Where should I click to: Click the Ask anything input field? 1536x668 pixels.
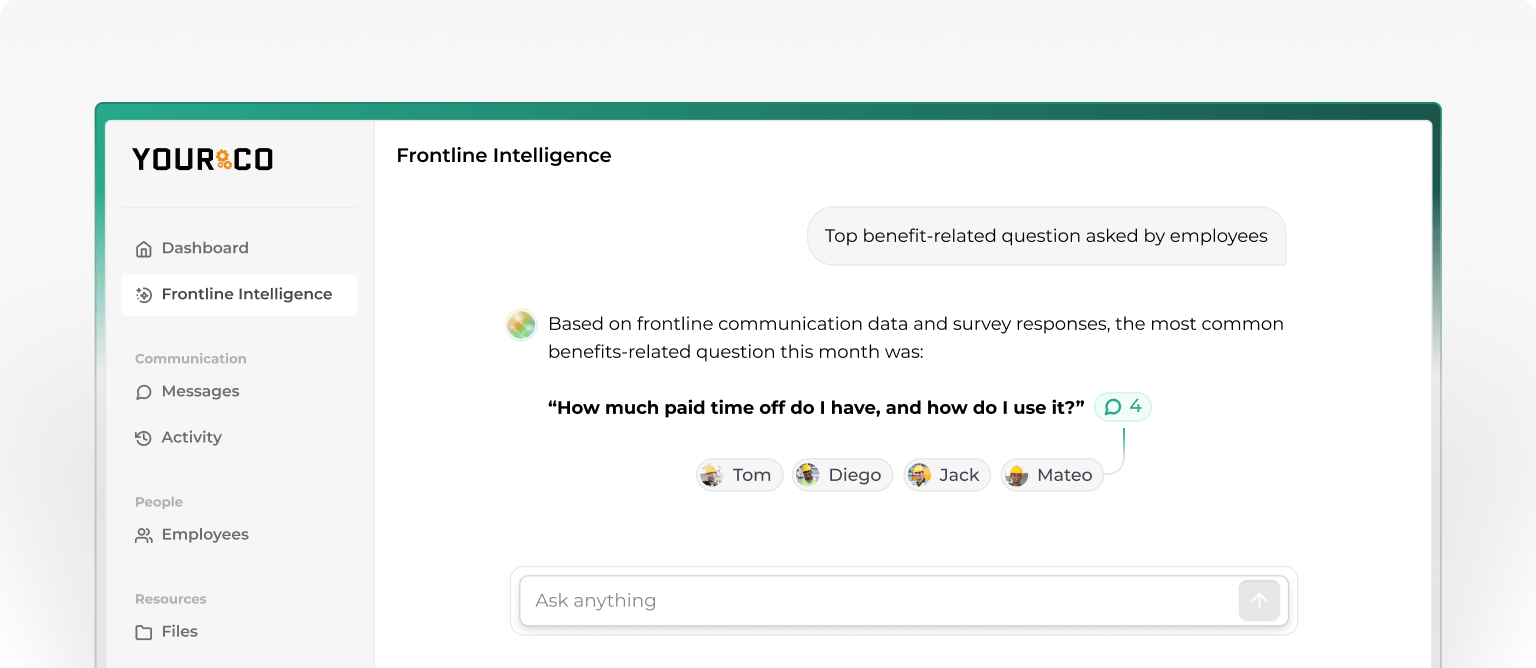click(880, 600)
